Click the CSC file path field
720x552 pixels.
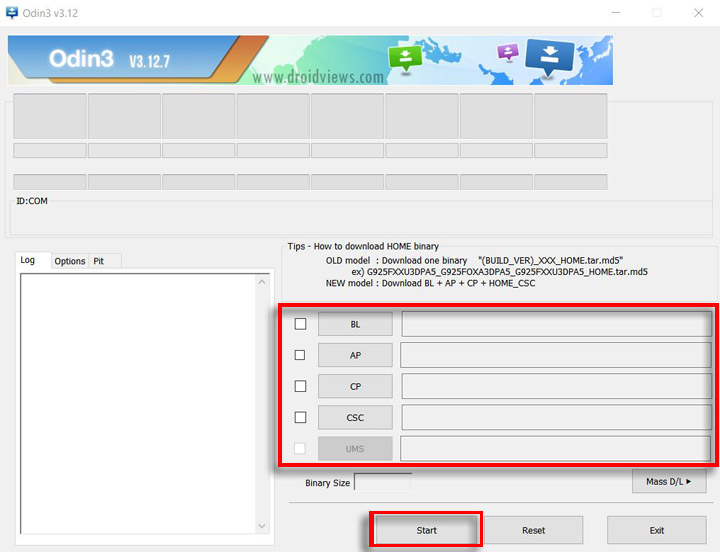coord(557,417)
